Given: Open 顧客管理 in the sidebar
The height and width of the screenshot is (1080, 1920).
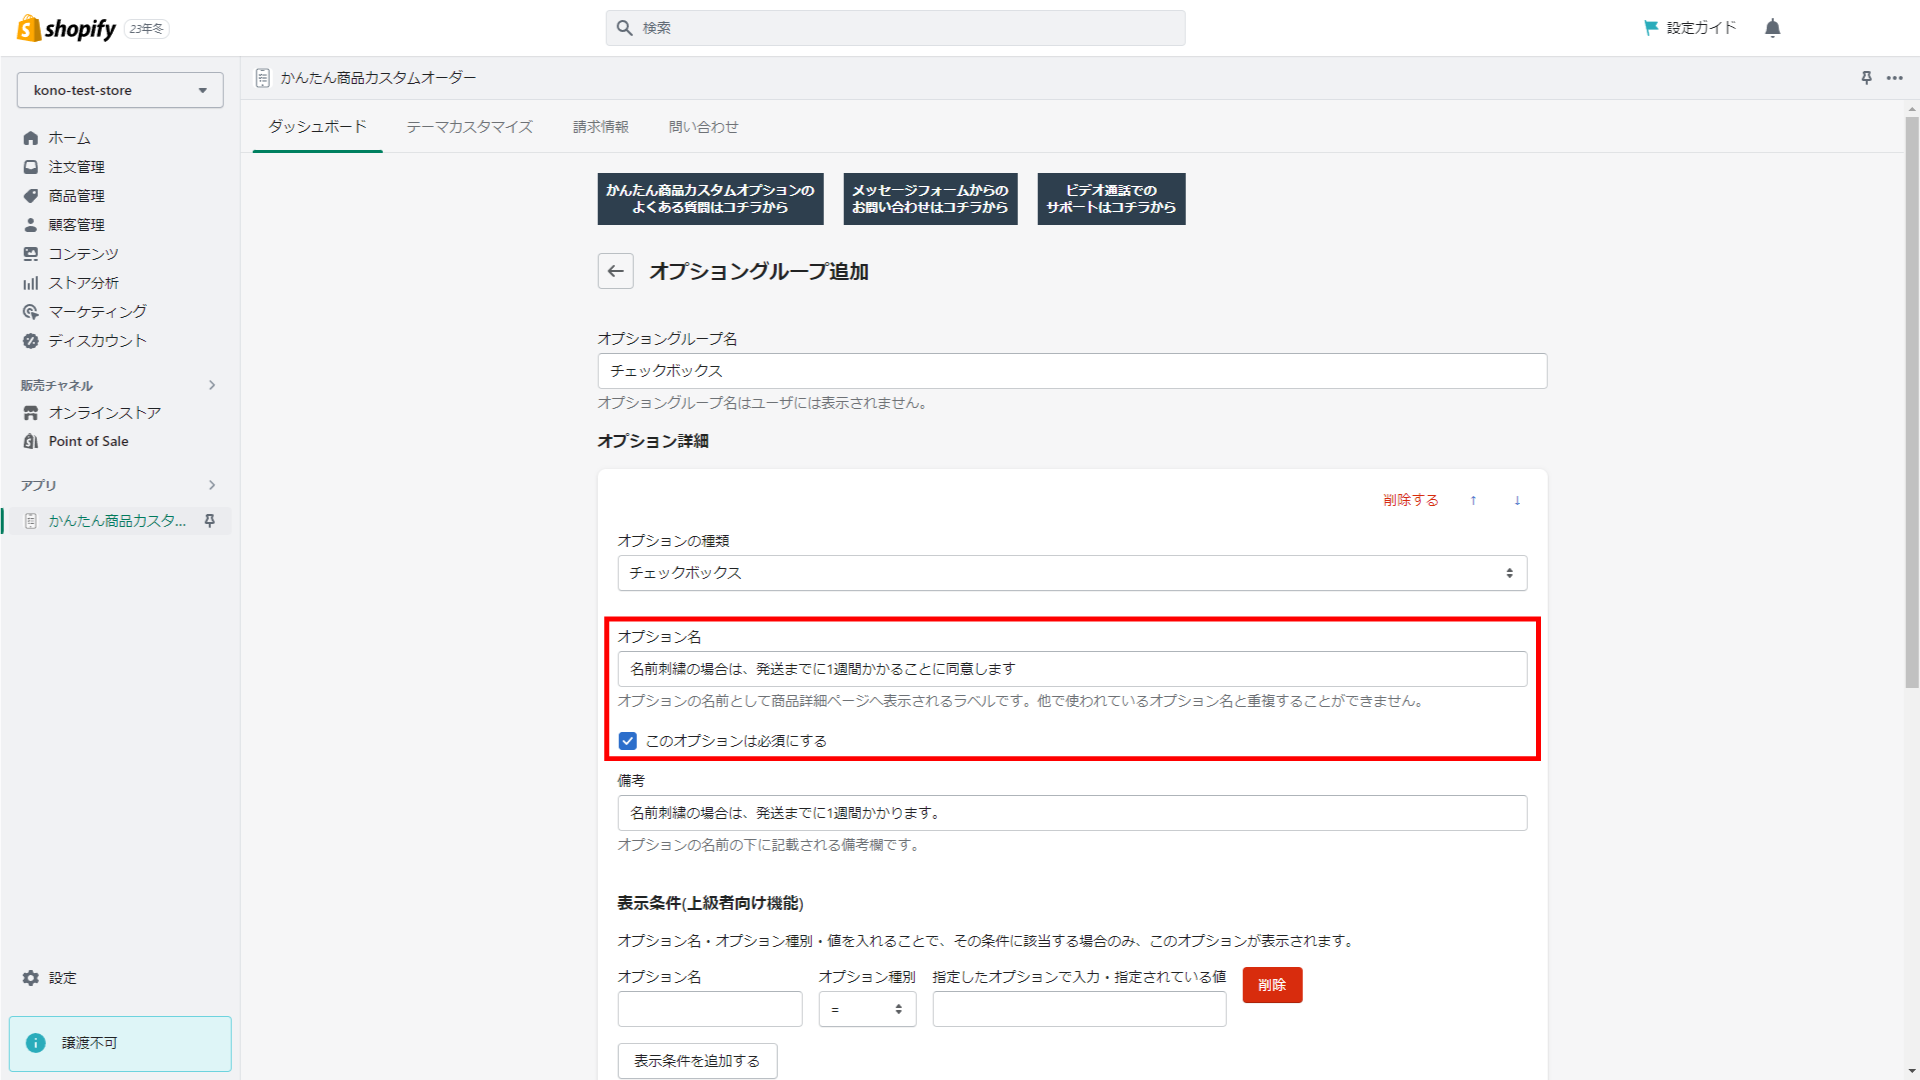Looking at the screenshot, I should 75,224.
